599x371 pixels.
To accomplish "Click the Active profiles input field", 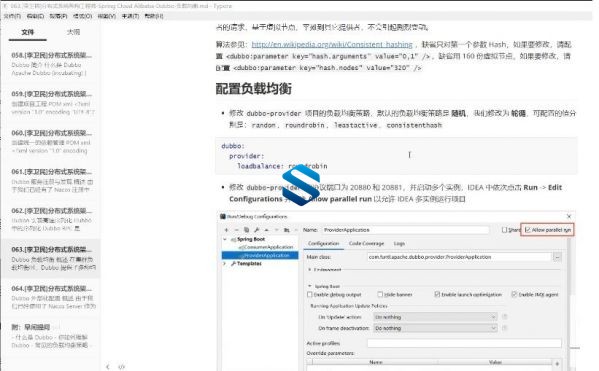I will [x=464, y=343].
